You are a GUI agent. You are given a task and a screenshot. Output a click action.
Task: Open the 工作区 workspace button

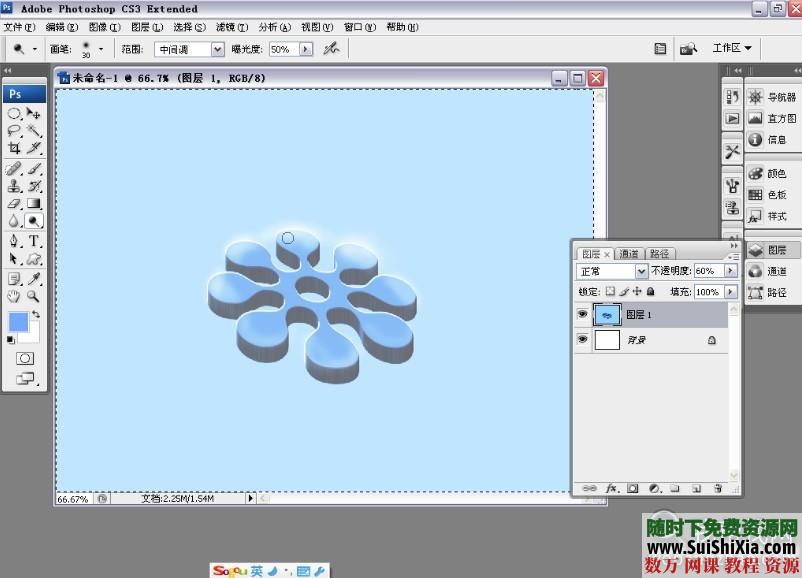[732, 48]
